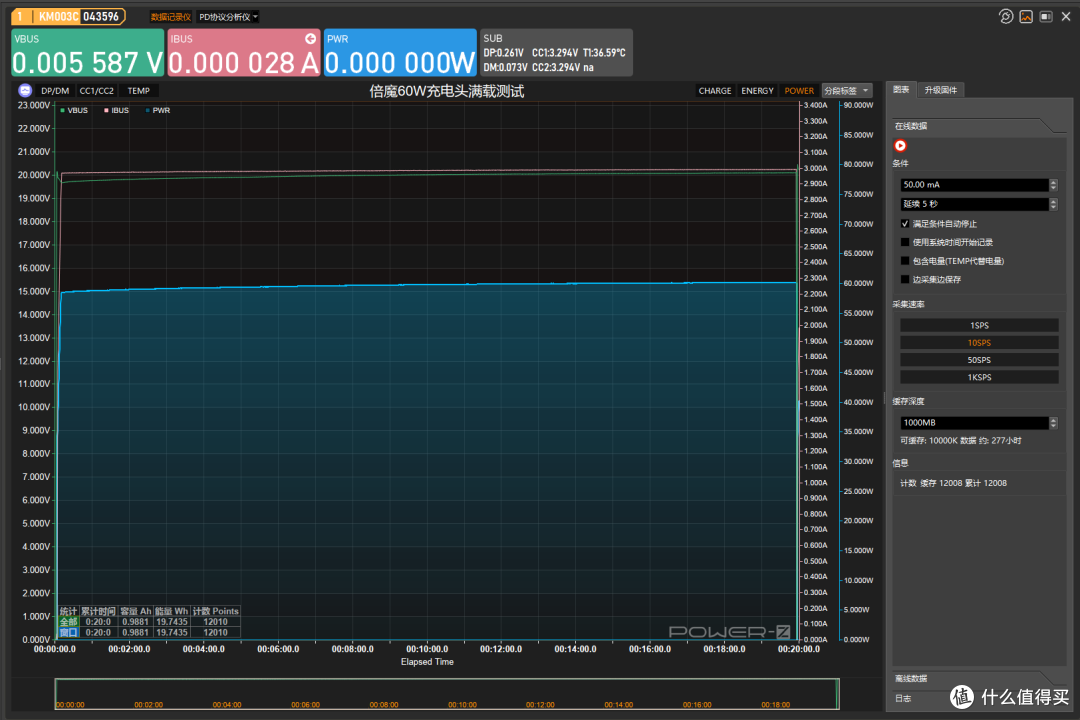Click the arrow icon in the IBUS panel
1080x720 pixels.
(x=311, y=39)
